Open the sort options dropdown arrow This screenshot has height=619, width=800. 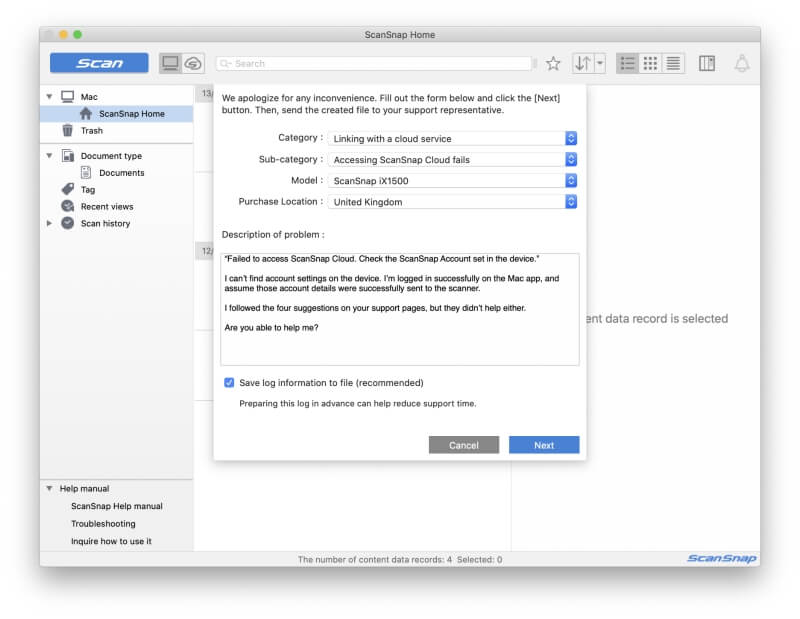point(600,63)
